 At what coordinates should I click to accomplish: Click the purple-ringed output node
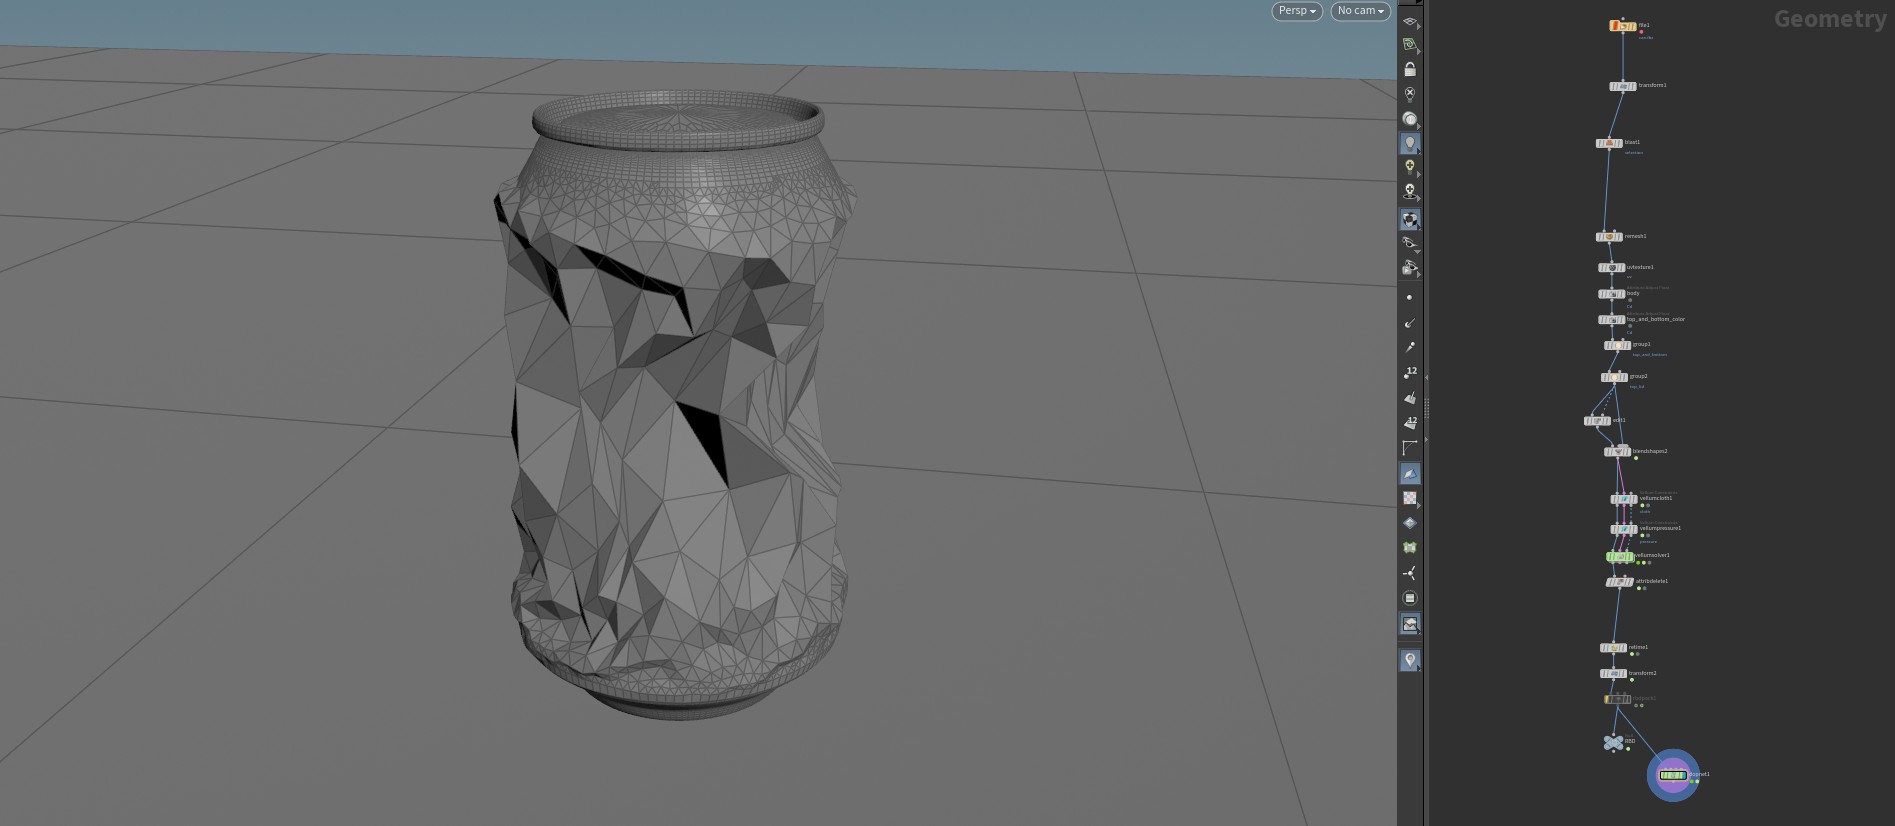(x=1673, y=775)
